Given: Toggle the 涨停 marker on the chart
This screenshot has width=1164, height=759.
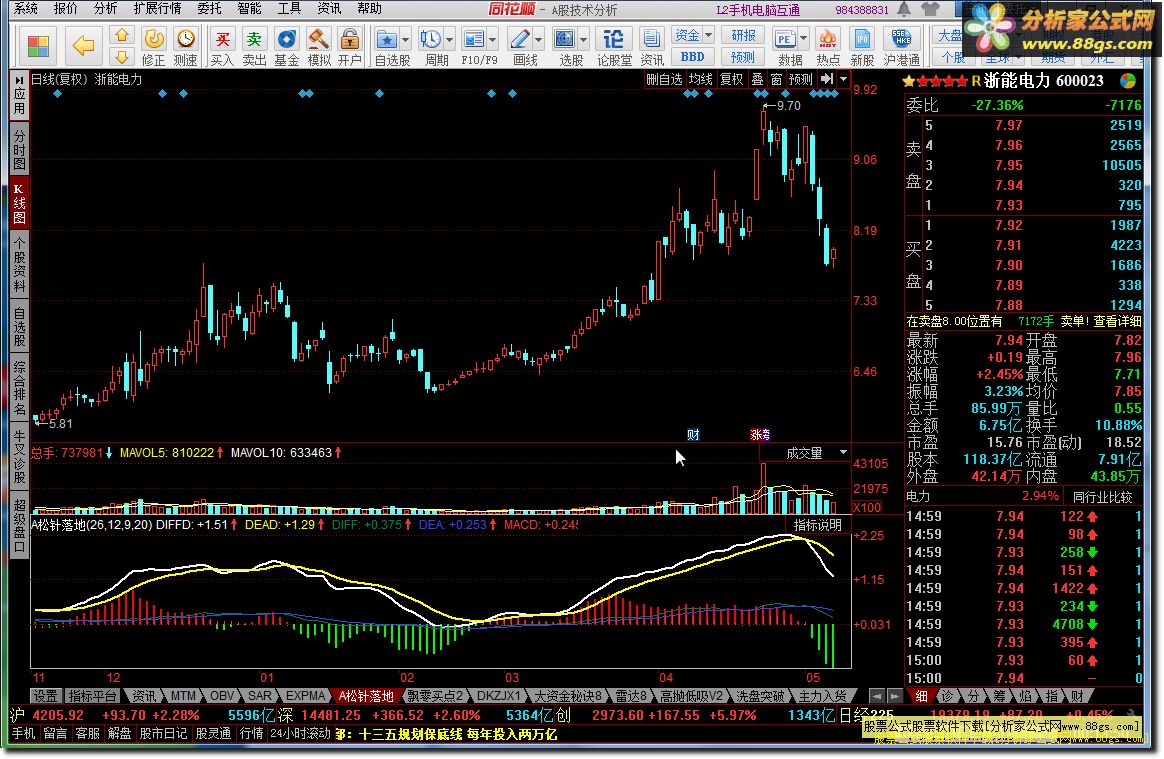Looking at the screenshot, I should tap(760, 435).
